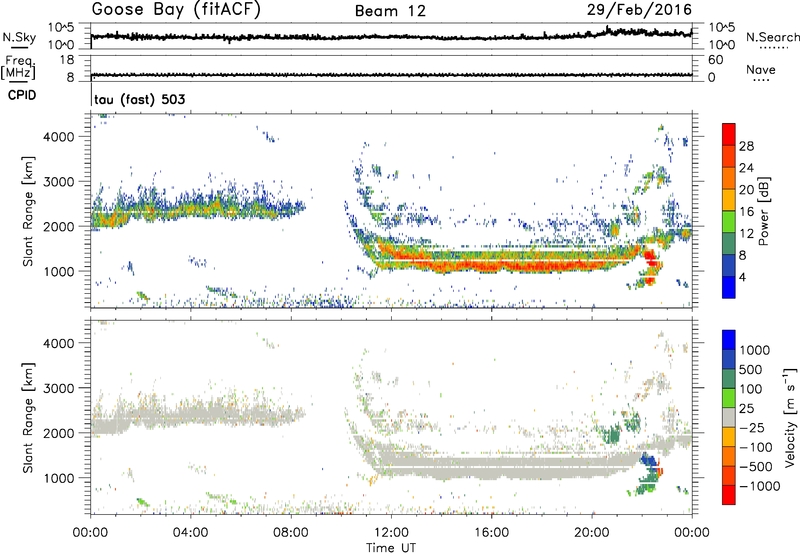Click the '28' tick on the Power scale

click(x=746, y=146)
